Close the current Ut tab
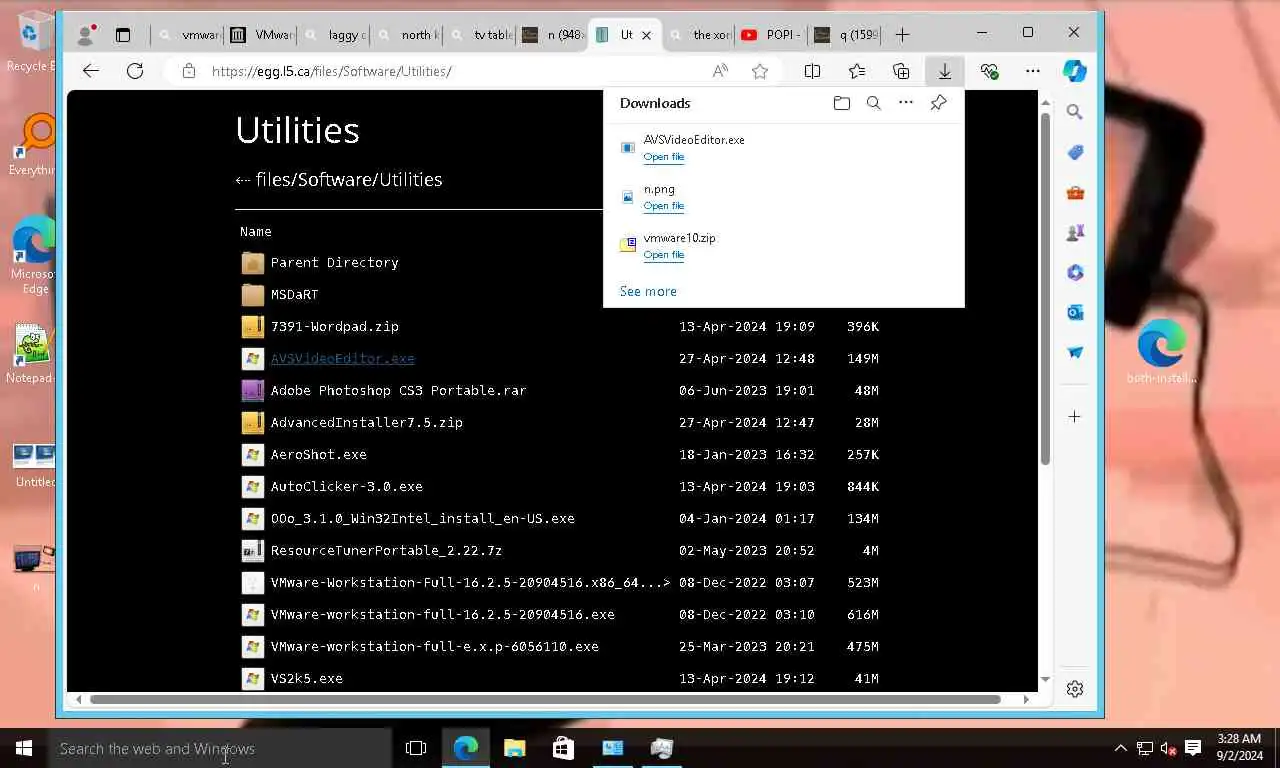Screen dimensions: 1280x768 coord(646,35)
